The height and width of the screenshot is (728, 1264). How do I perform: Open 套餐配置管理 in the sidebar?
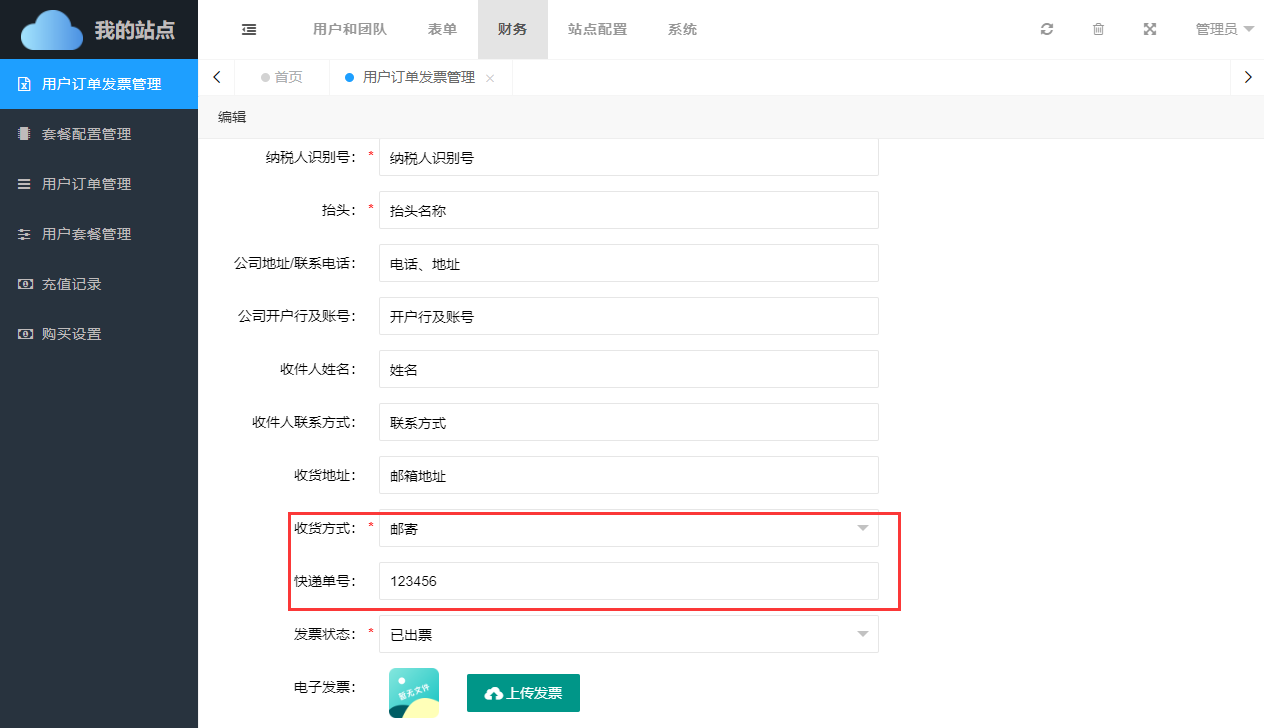pos(86,134)
